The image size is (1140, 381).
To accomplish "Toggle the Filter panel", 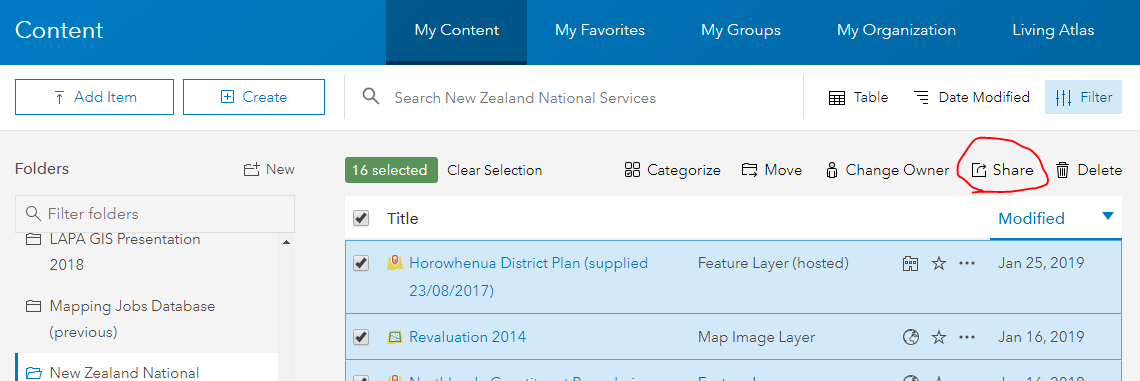I will 1083,97.
